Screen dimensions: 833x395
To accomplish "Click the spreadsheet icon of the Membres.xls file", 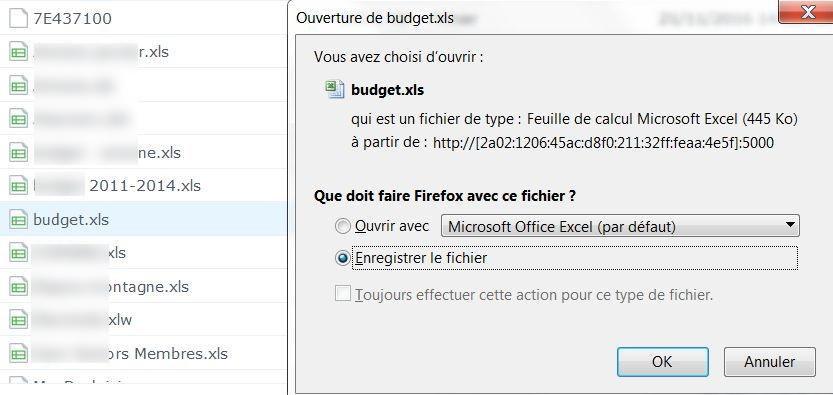I will (19, 353).
